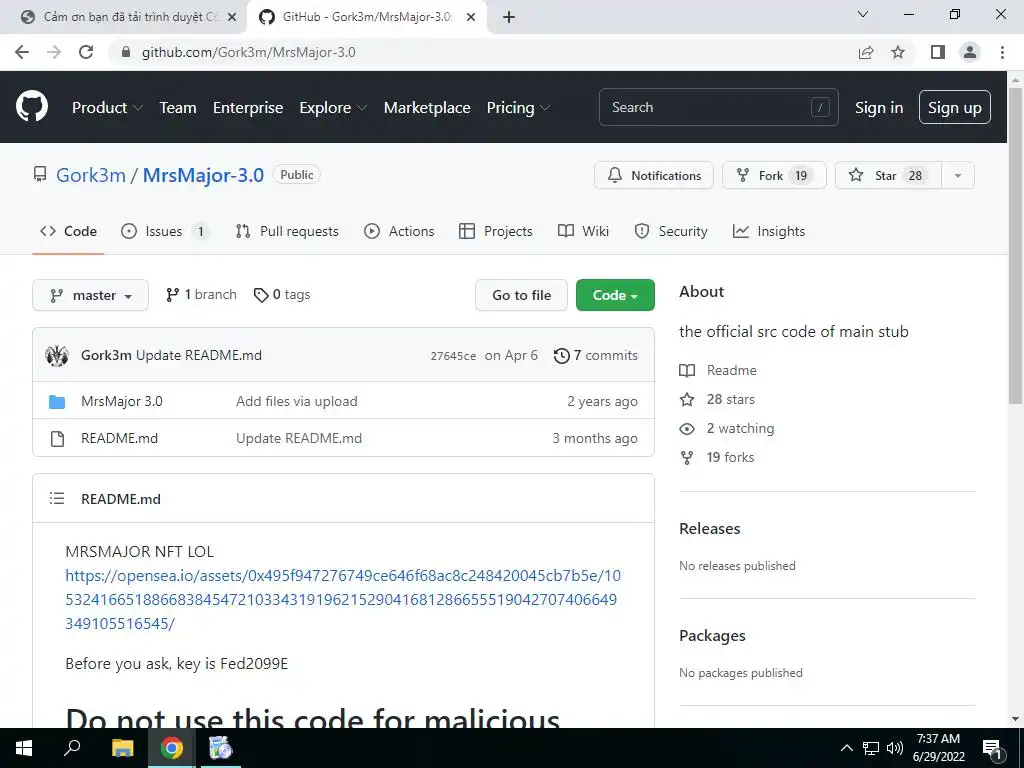
Task: Open File Explorer from taskbar
Action: [x=122, y=748]
